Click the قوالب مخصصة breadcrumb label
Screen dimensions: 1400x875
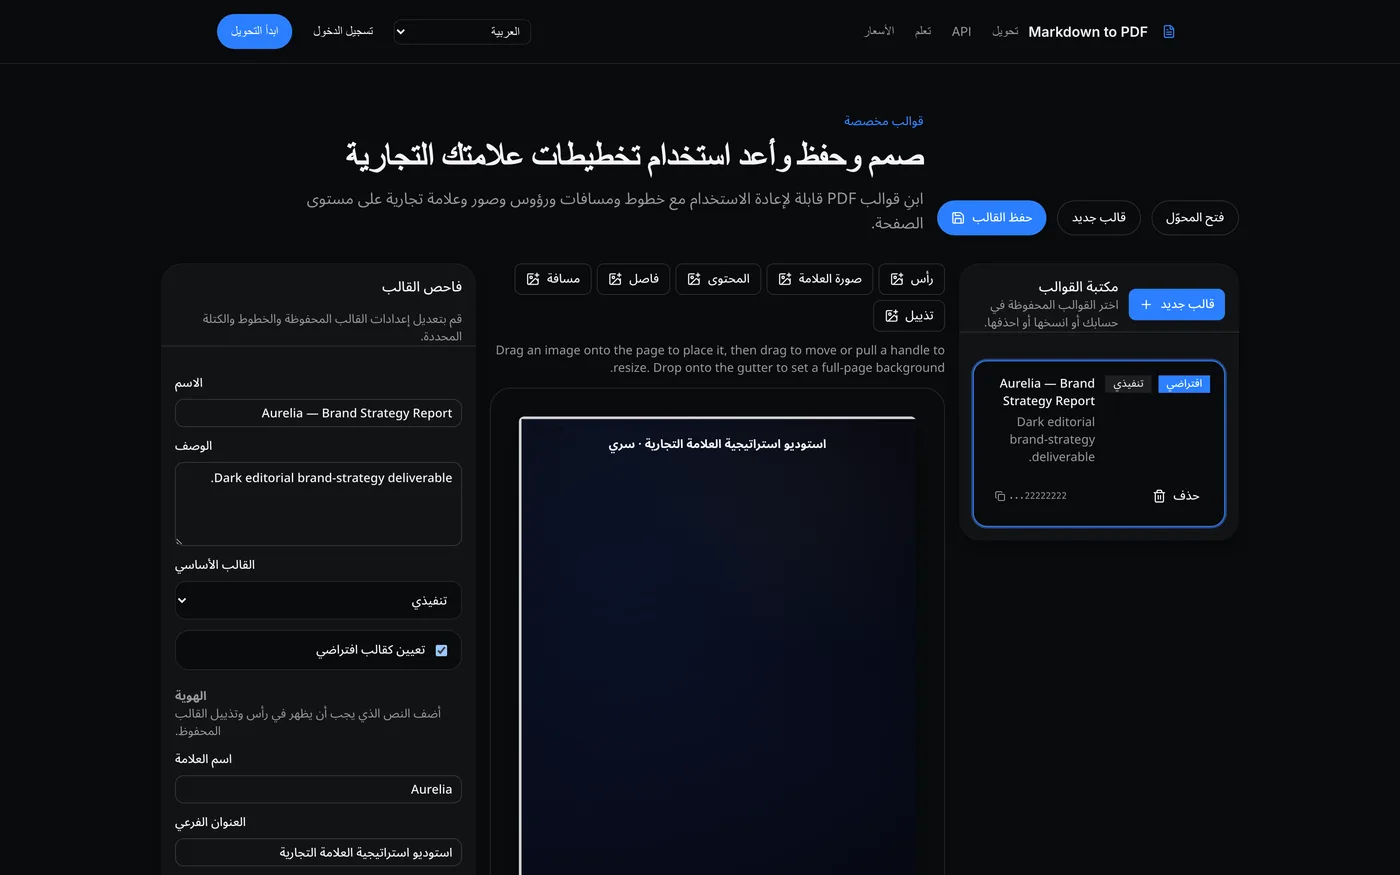883,121
